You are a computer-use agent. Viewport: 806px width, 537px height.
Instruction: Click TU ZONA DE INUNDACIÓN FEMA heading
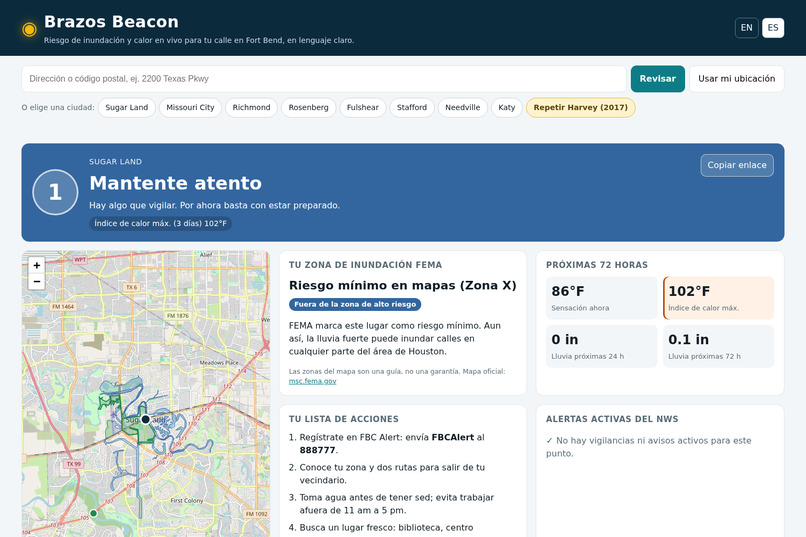pos(365,265)
